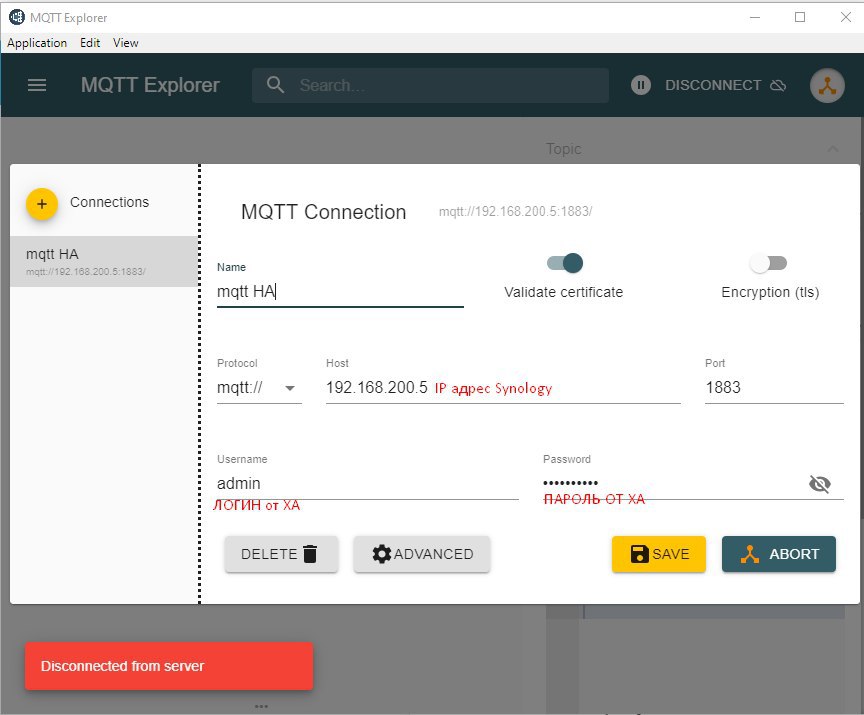Open the Edit menu

[x=90, y=43]
